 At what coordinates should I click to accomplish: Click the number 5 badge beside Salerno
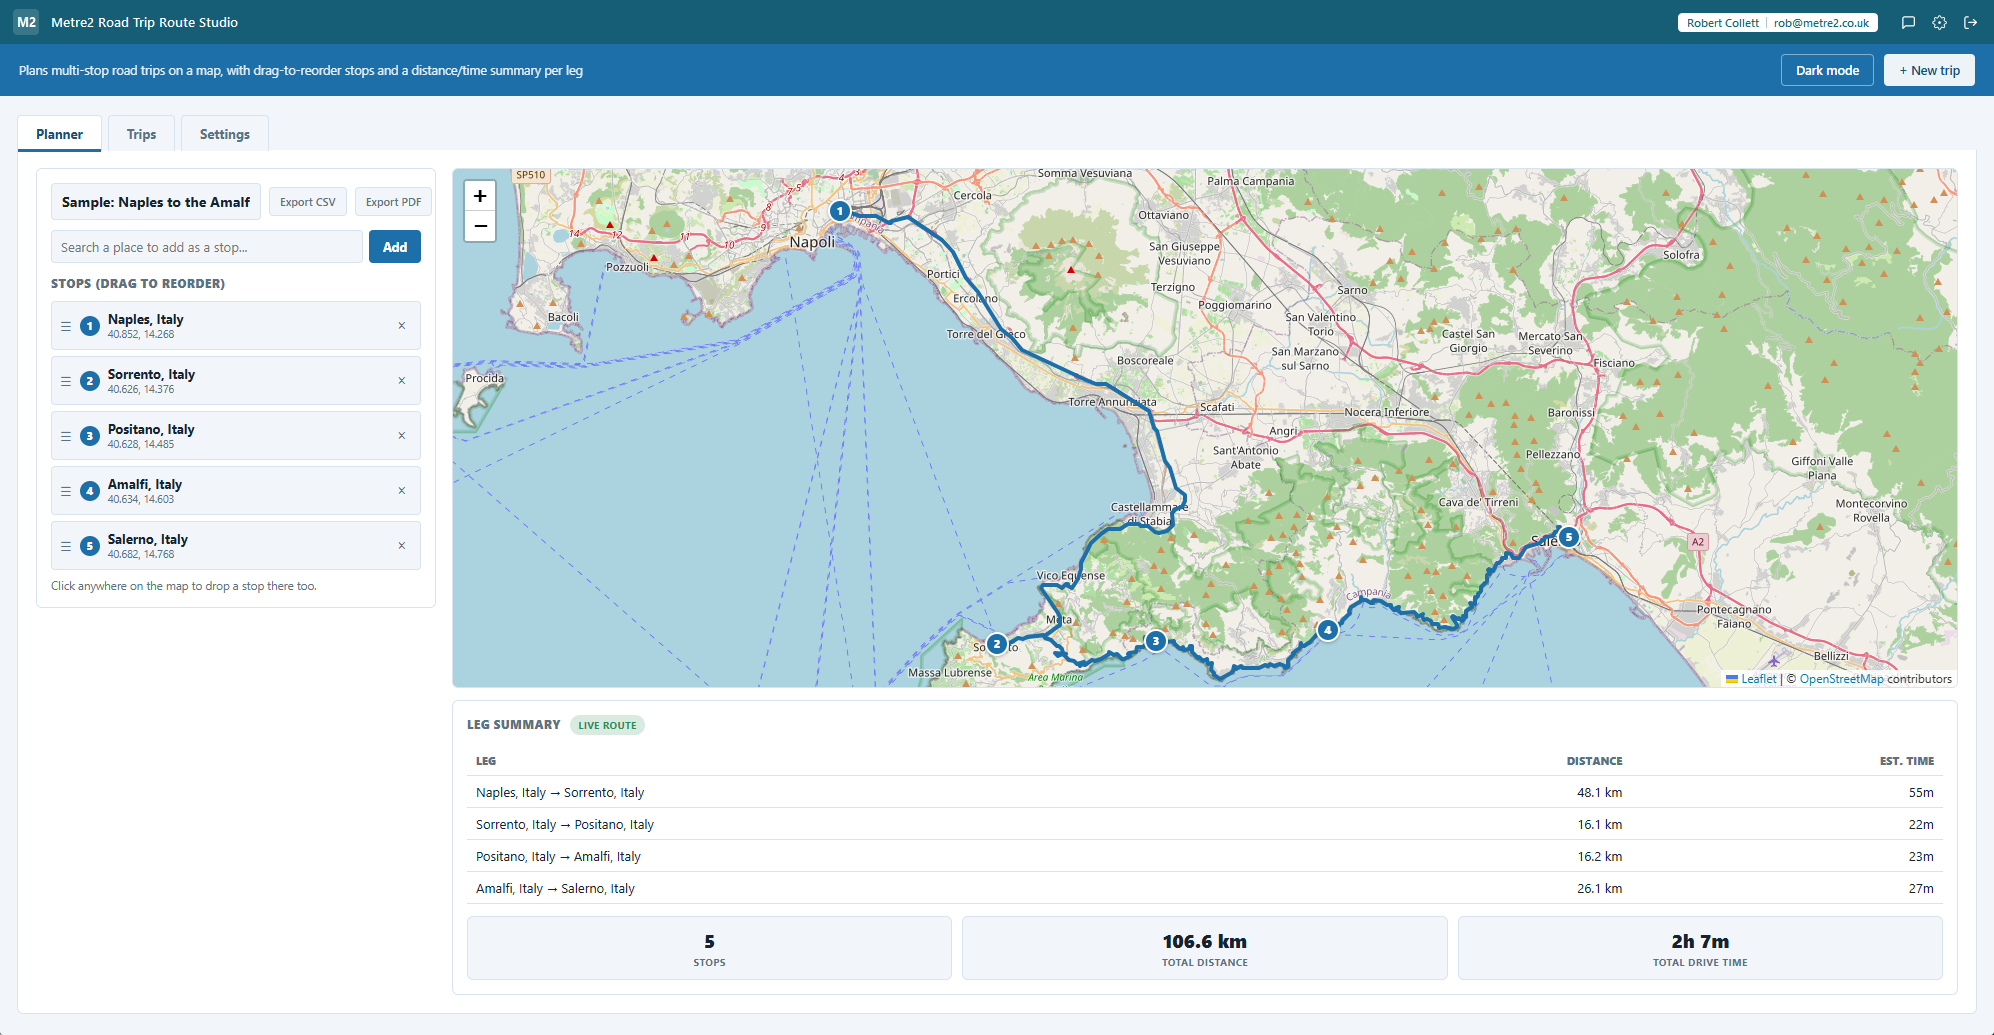click(x=90, y=546)
